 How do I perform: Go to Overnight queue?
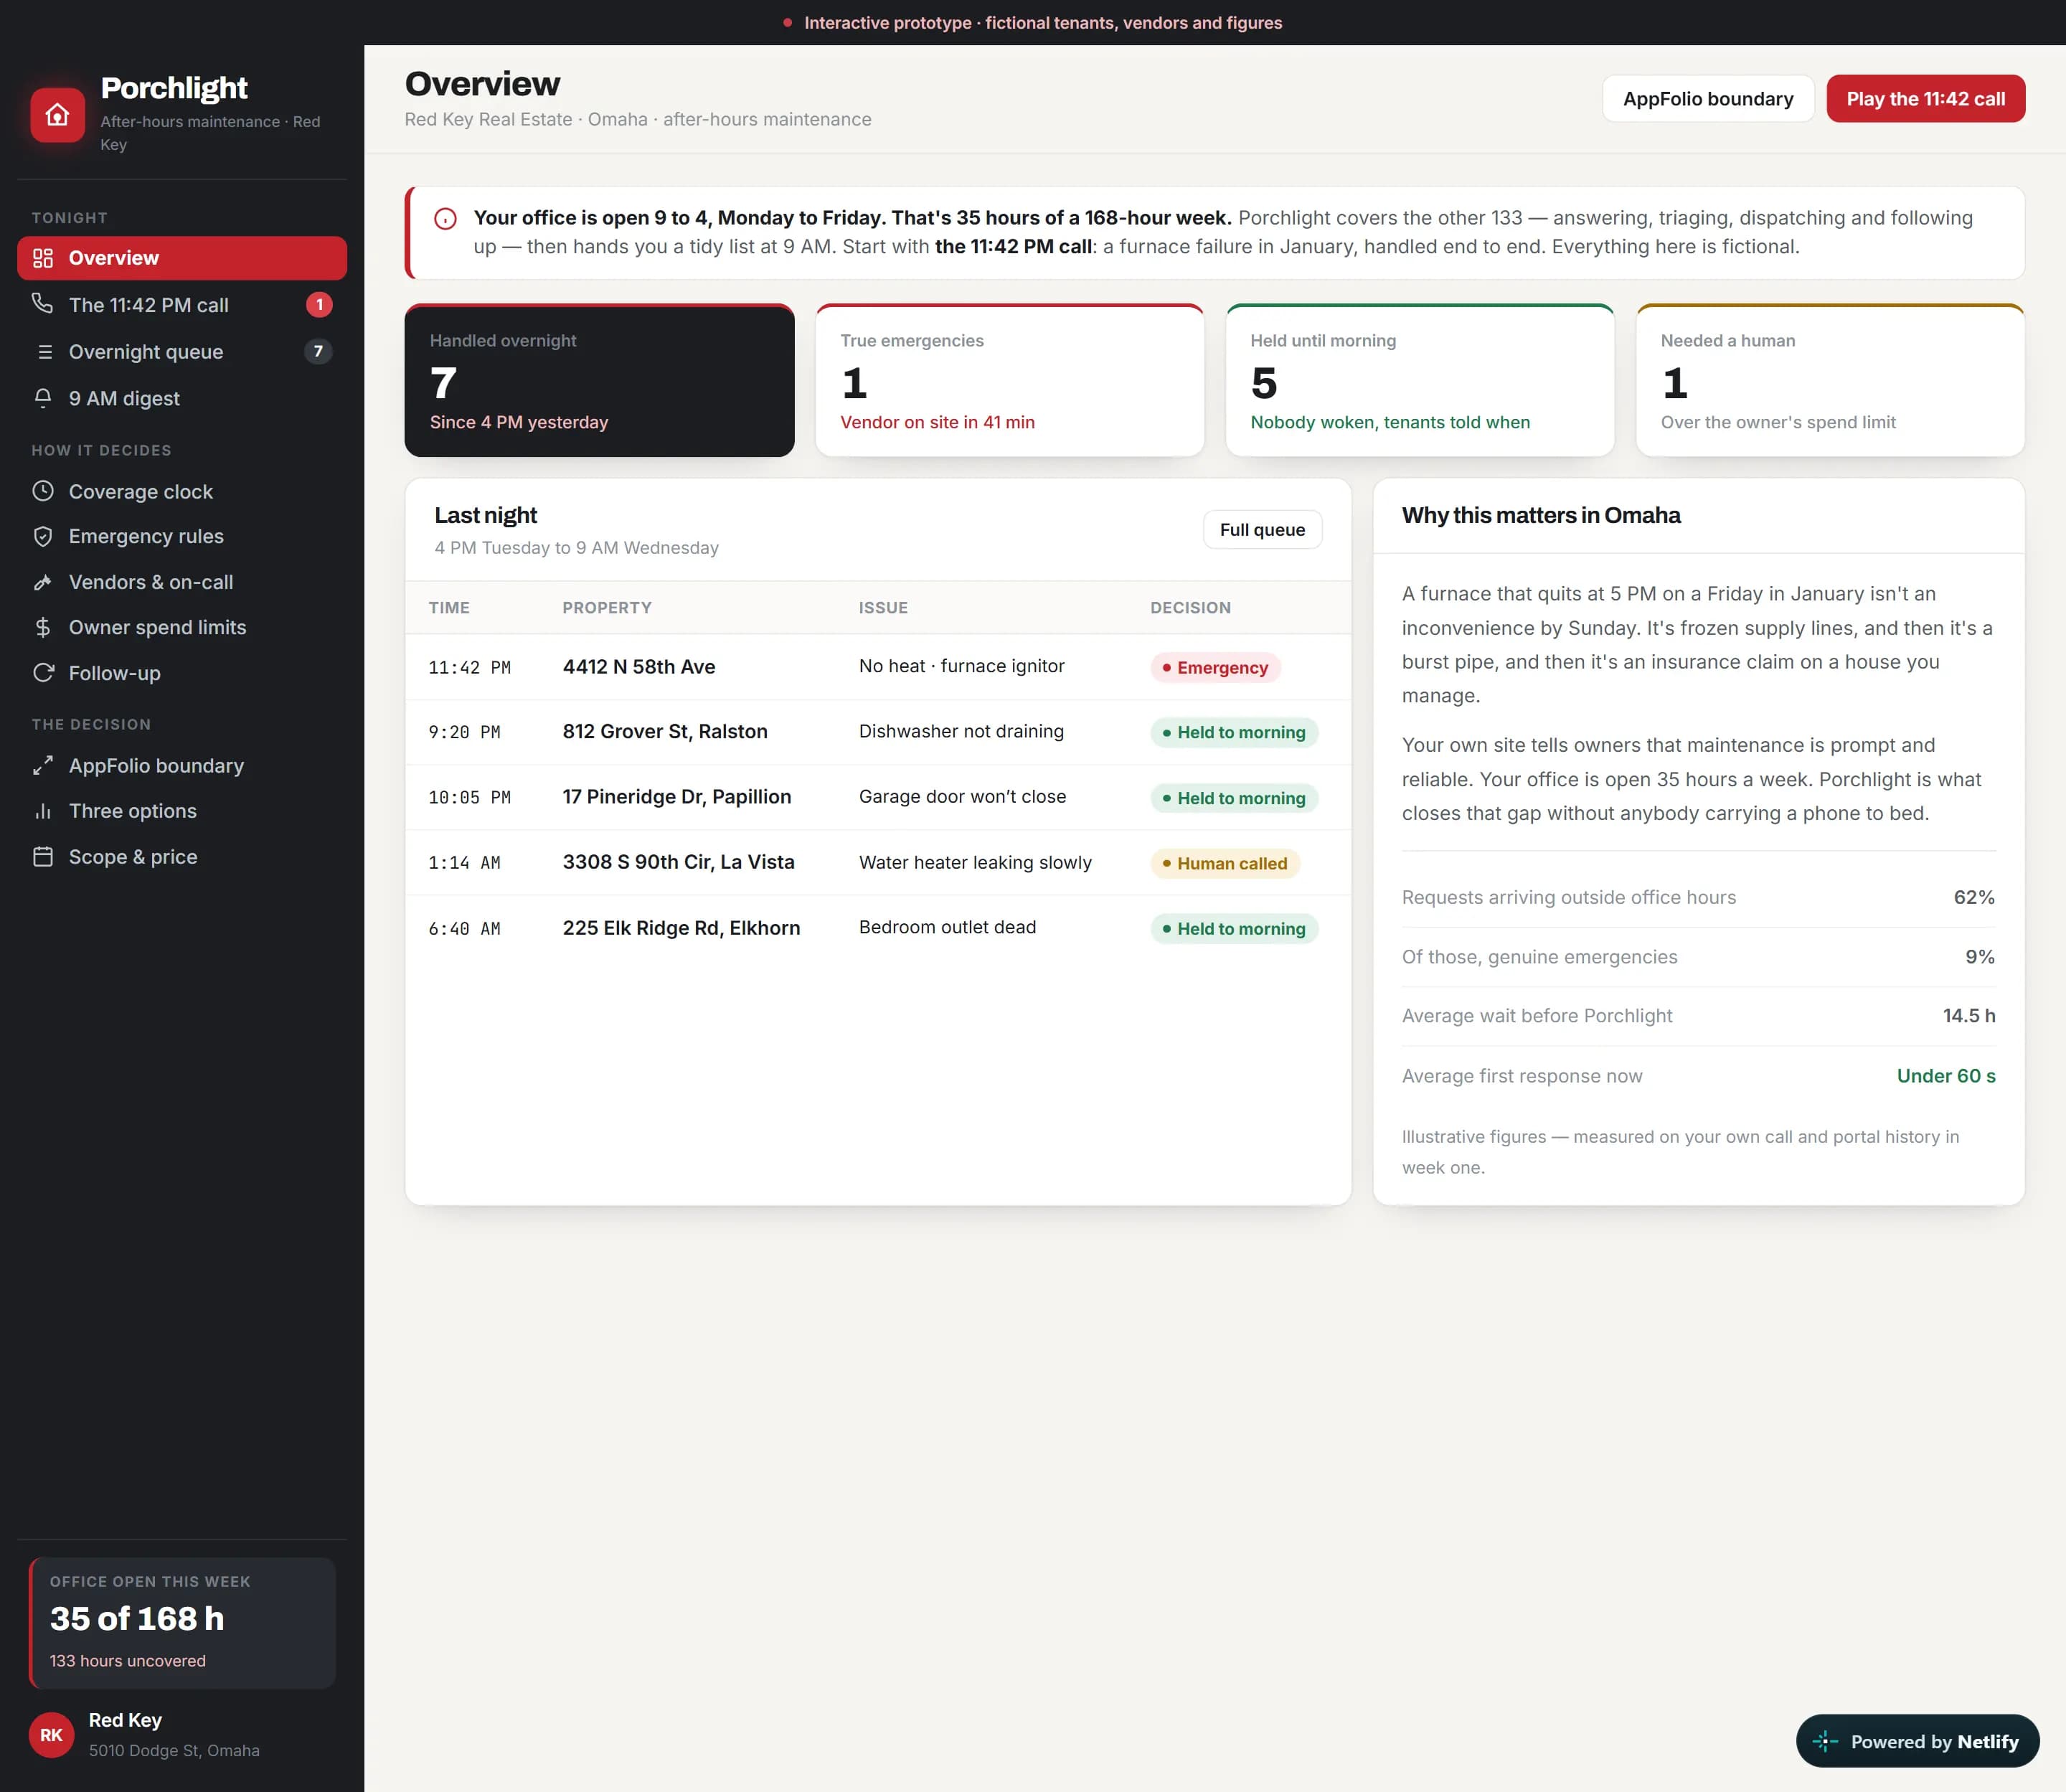click(x=182, y=351)
